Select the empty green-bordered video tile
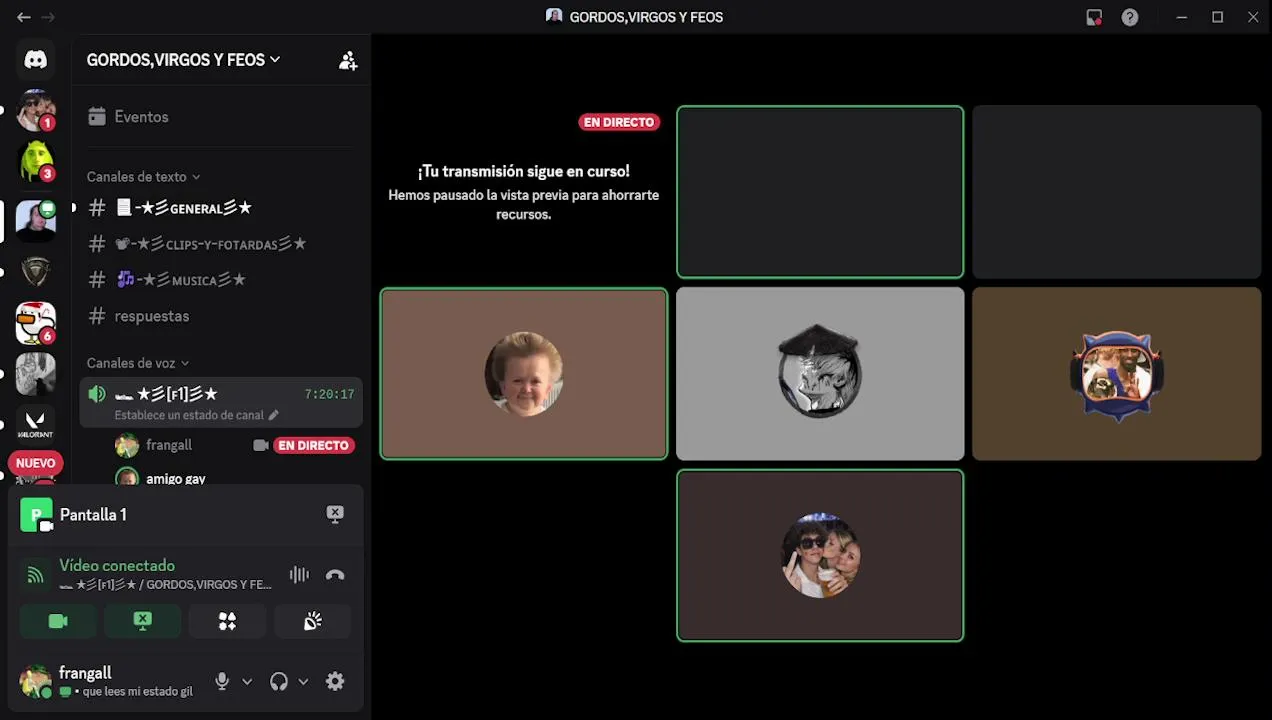Viewport: 1272px width, 720px height. (x=820, y=192)
